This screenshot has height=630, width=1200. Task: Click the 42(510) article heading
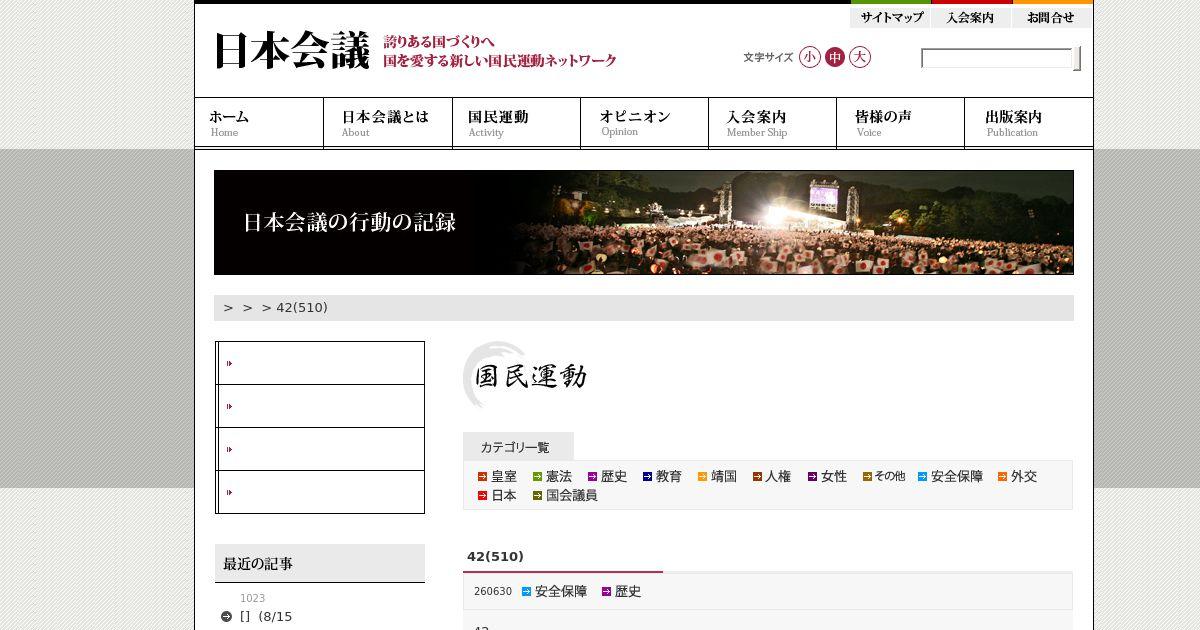(x=495, y=557)
